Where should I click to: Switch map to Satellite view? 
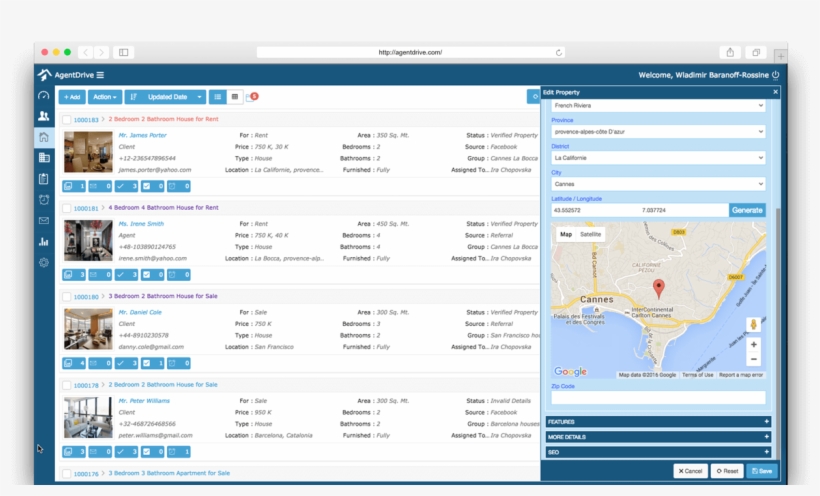point(590,234)
